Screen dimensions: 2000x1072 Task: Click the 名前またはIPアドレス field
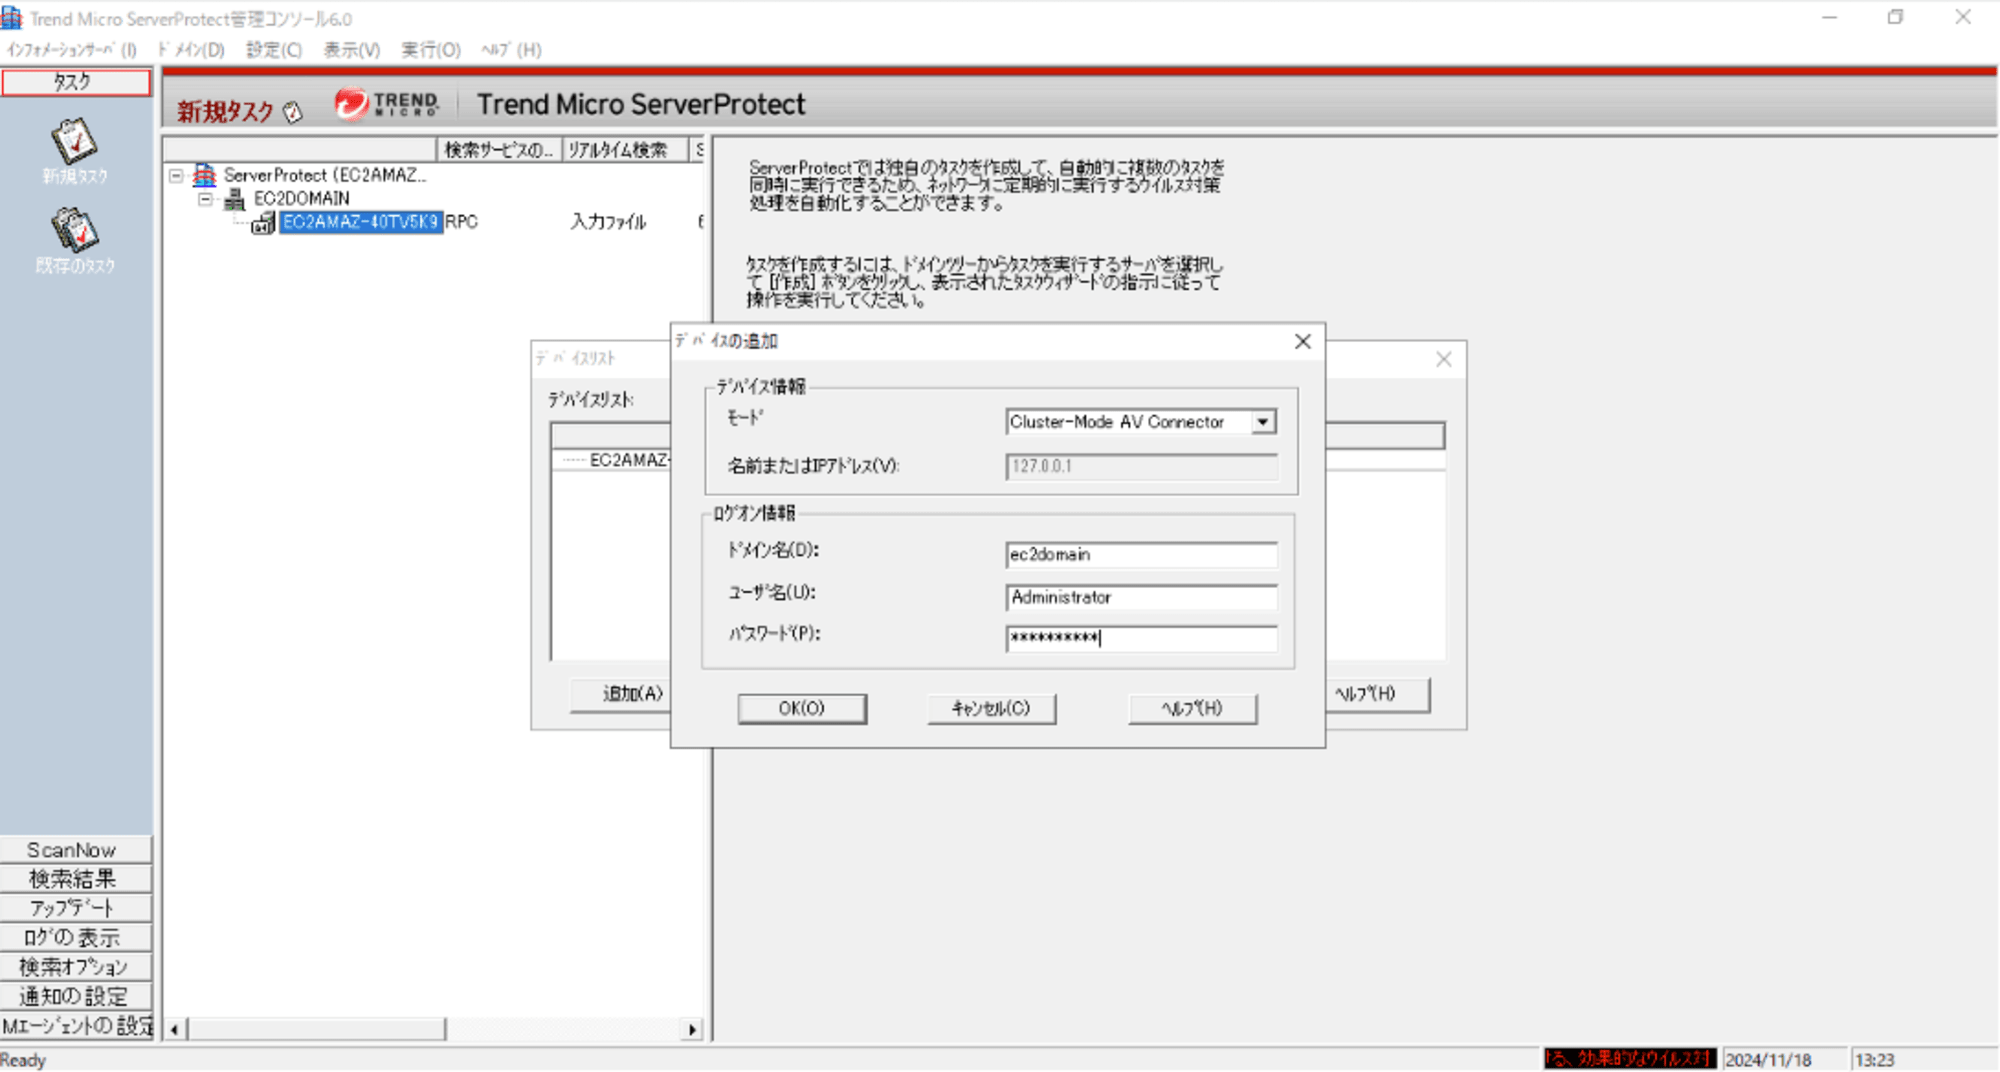click(x=1141, y=466)
